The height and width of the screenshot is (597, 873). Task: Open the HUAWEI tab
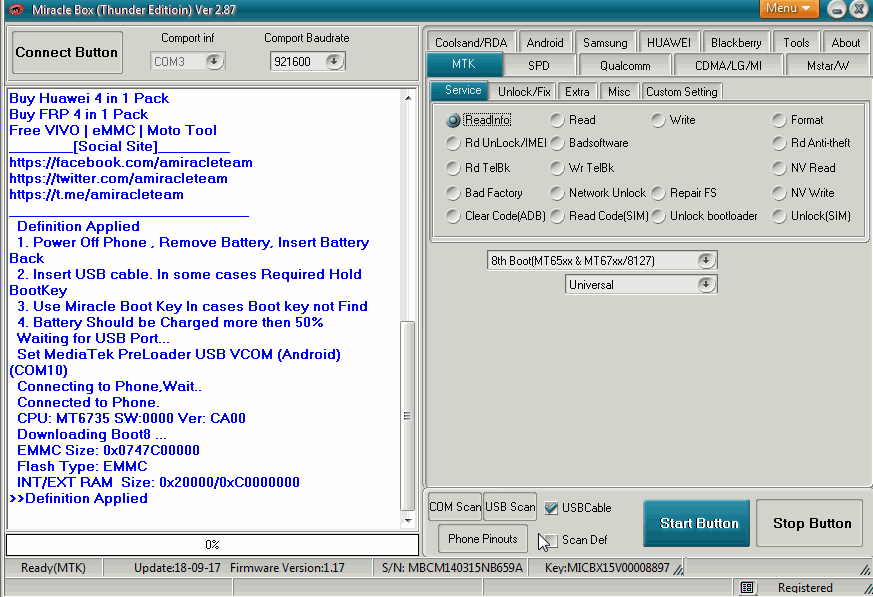tap(669, 43)
